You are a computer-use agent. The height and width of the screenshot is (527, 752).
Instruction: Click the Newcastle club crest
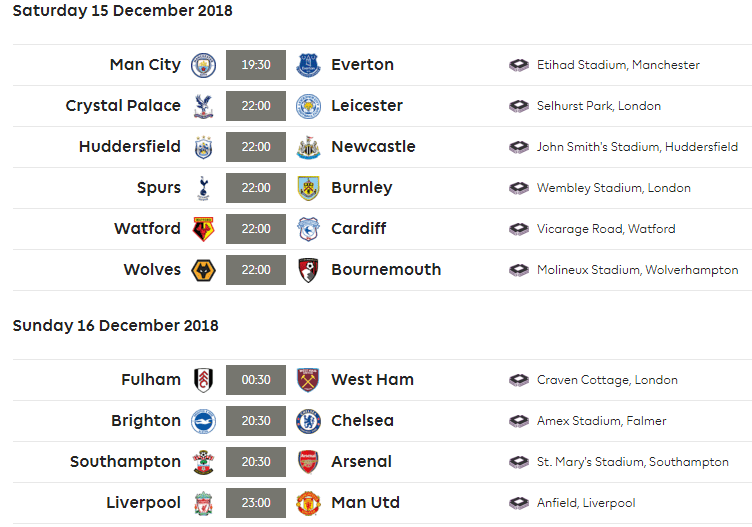tap(308, 147)
